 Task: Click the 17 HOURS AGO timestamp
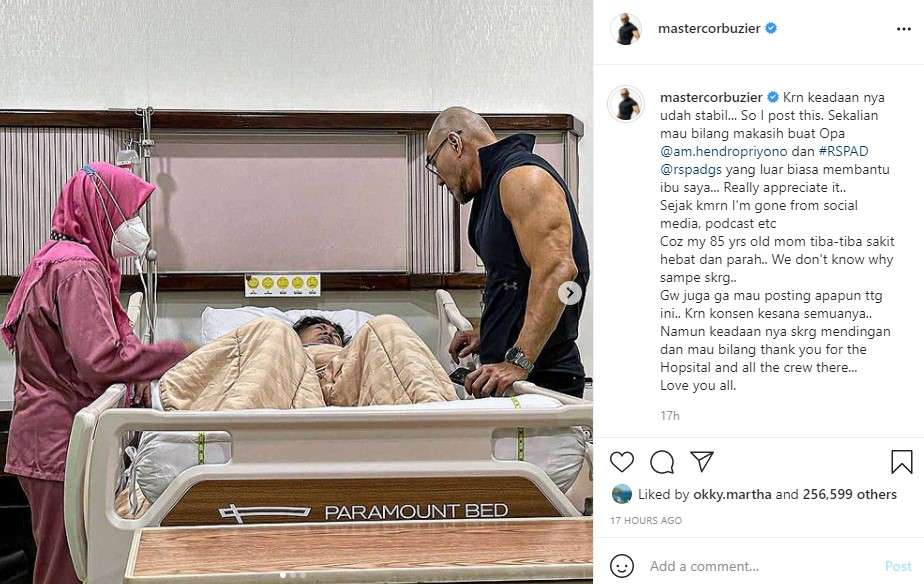coord(646,520)
